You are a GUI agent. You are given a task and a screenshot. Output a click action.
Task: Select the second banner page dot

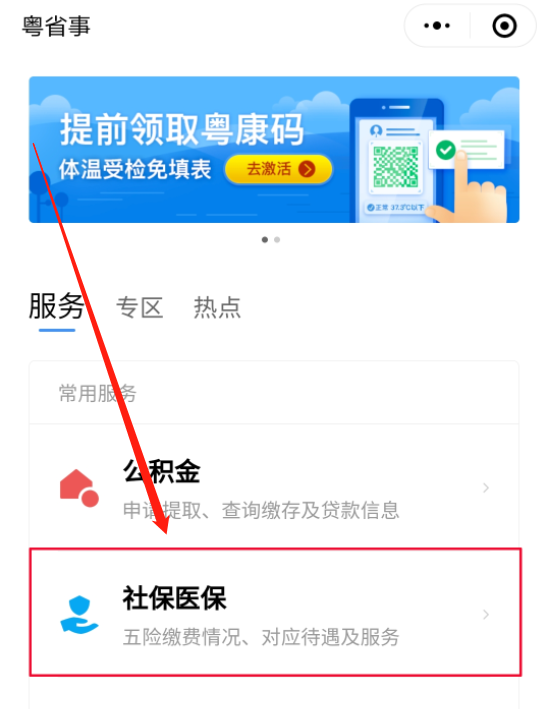pyautogui.click(x=277, y=240)
